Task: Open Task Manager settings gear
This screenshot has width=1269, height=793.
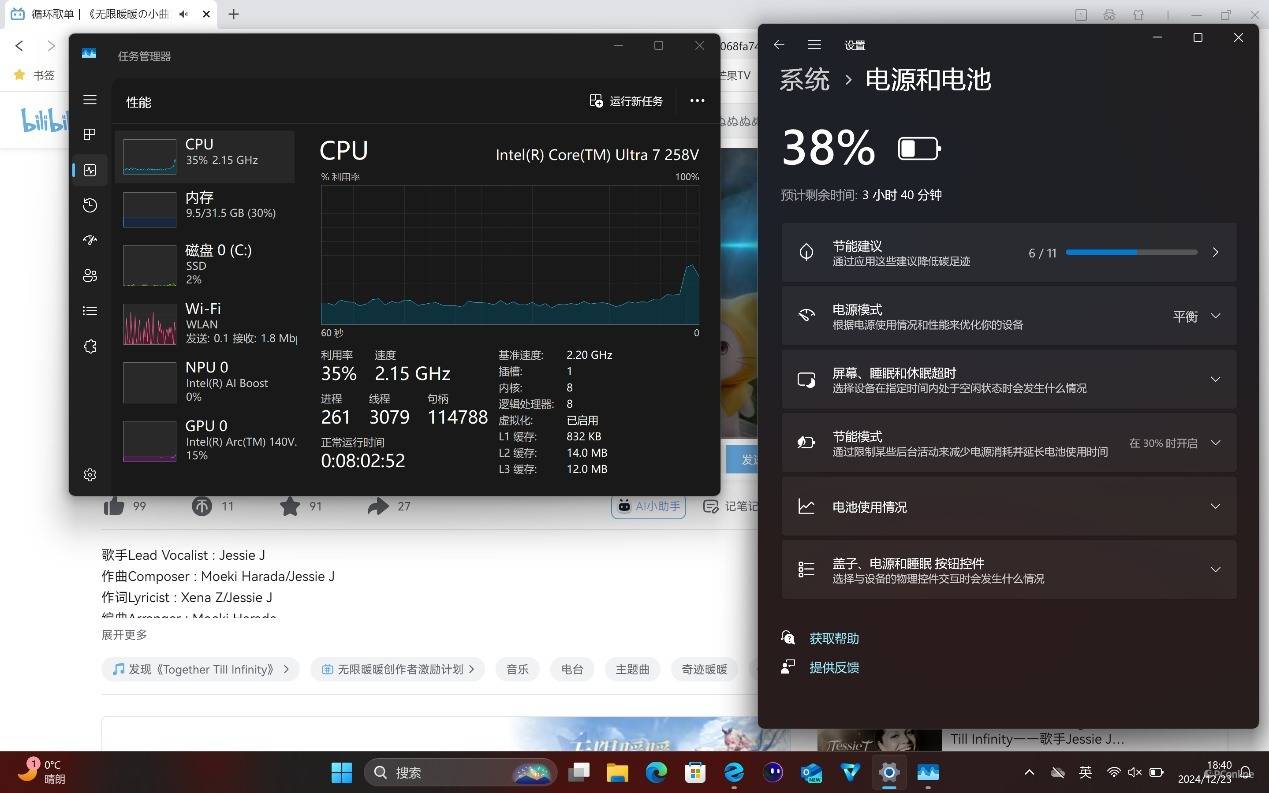Action: [x=90, y=474]
